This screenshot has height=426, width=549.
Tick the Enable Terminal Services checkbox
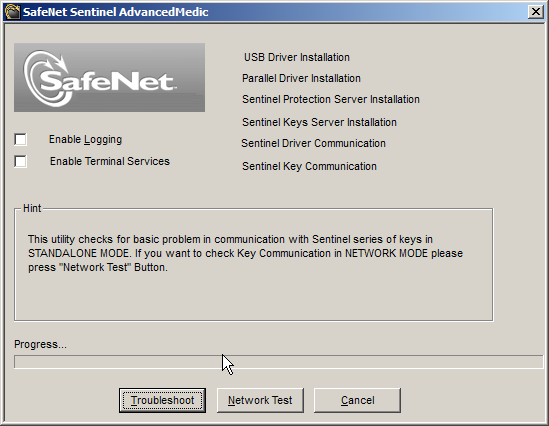tap(20, 161)
